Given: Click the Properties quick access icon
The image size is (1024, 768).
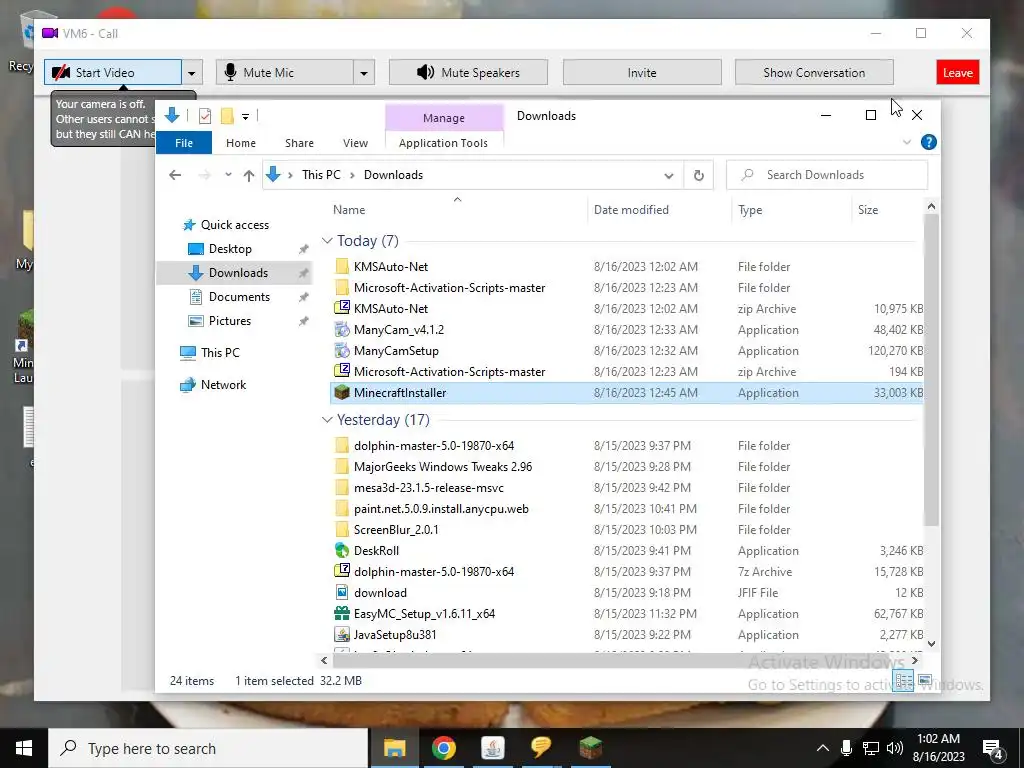Looking at the screenshot, I should 205,116.
